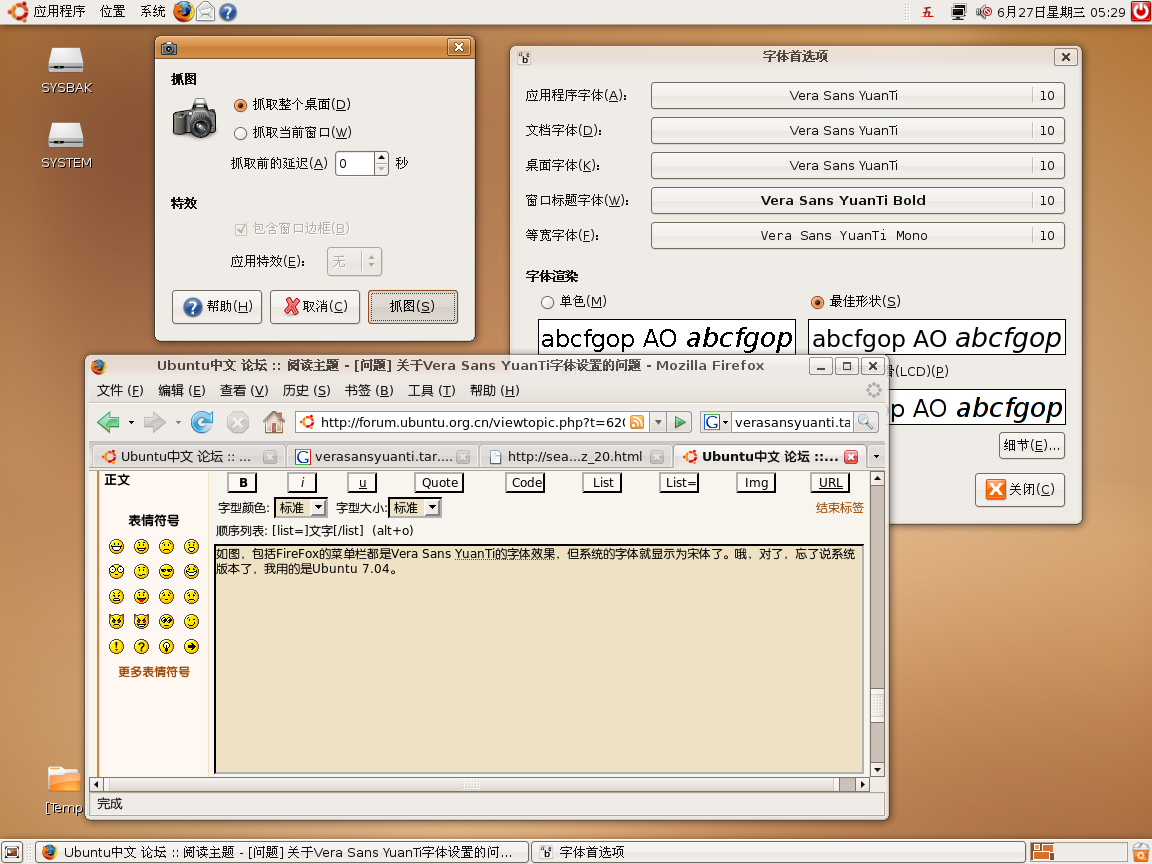Click the URL BBCode button

click(x=830, y=483)
